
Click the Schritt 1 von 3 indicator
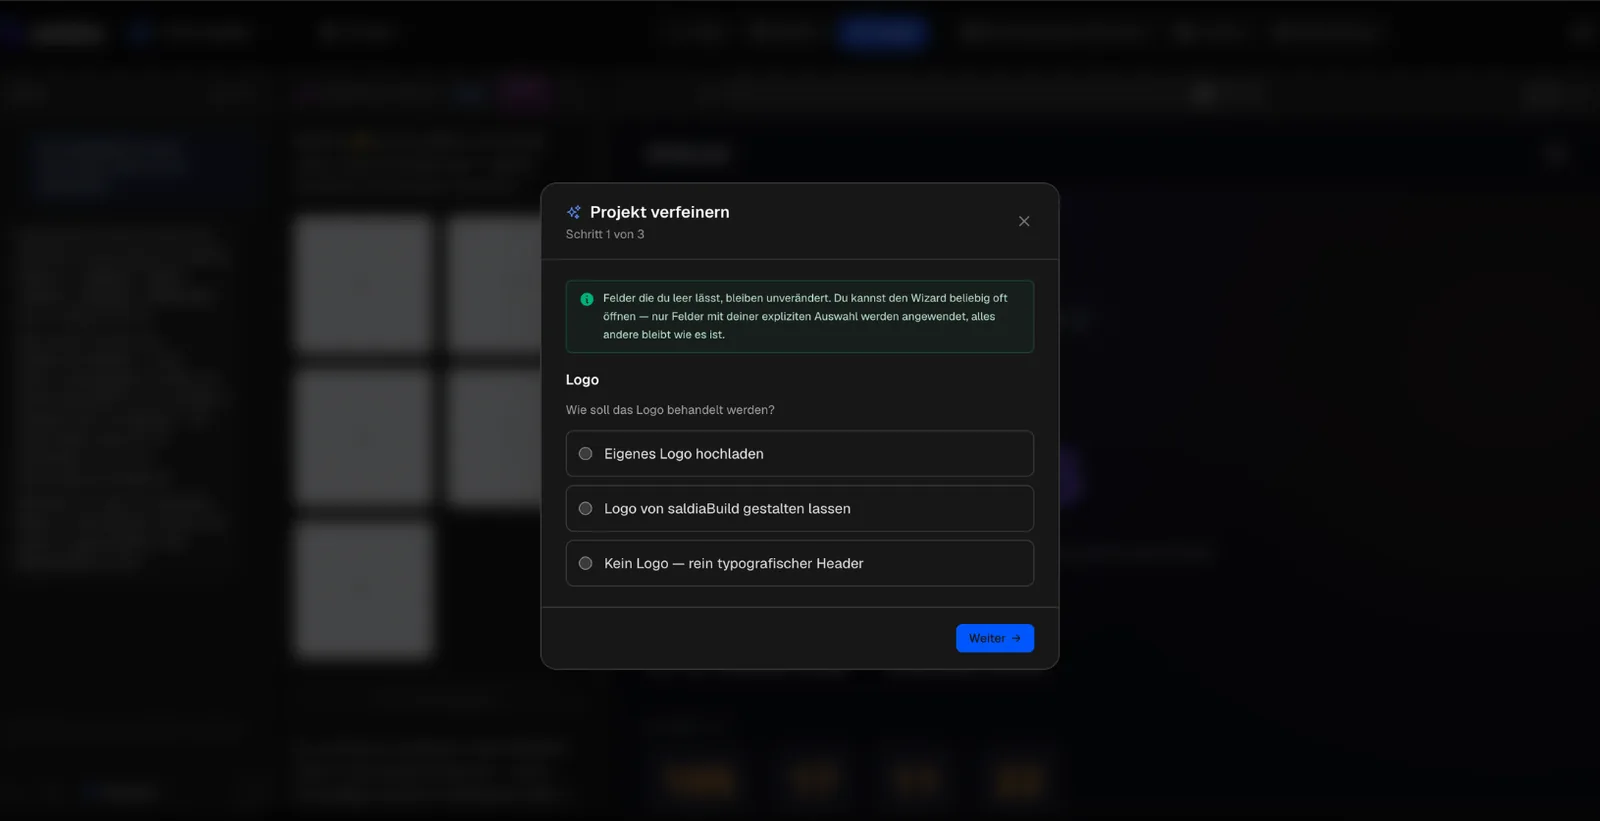coord(605,234)
